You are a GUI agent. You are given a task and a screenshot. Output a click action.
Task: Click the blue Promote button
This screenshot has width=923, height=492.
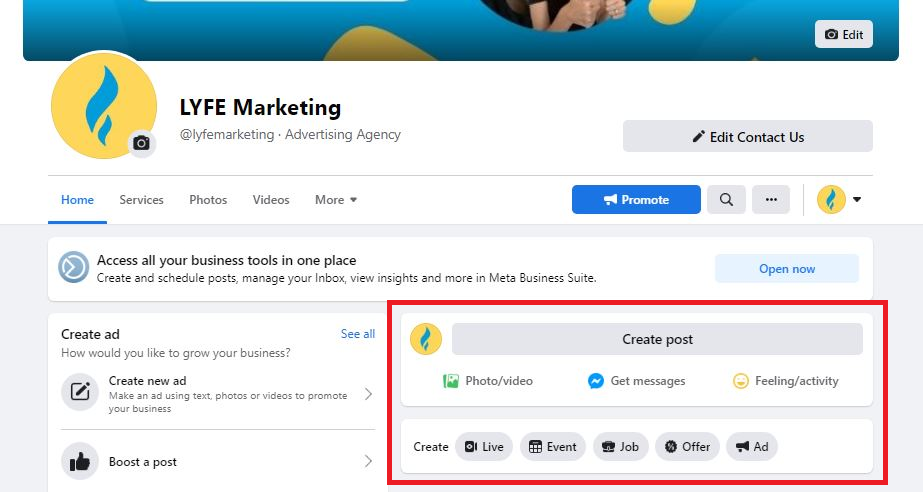tap(635, 200)
